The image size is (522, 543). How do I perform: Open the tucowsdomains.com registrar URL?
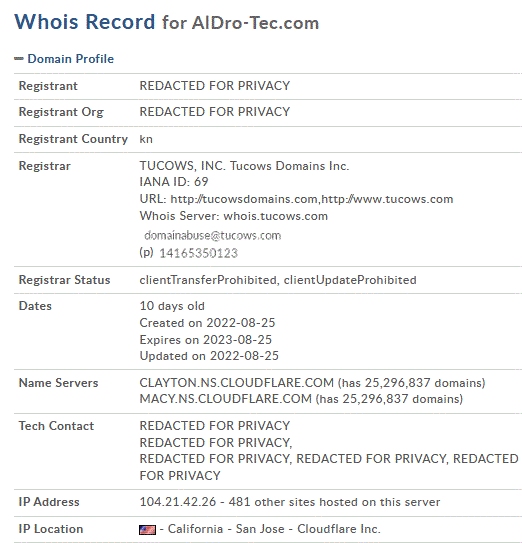coord(244,199)
